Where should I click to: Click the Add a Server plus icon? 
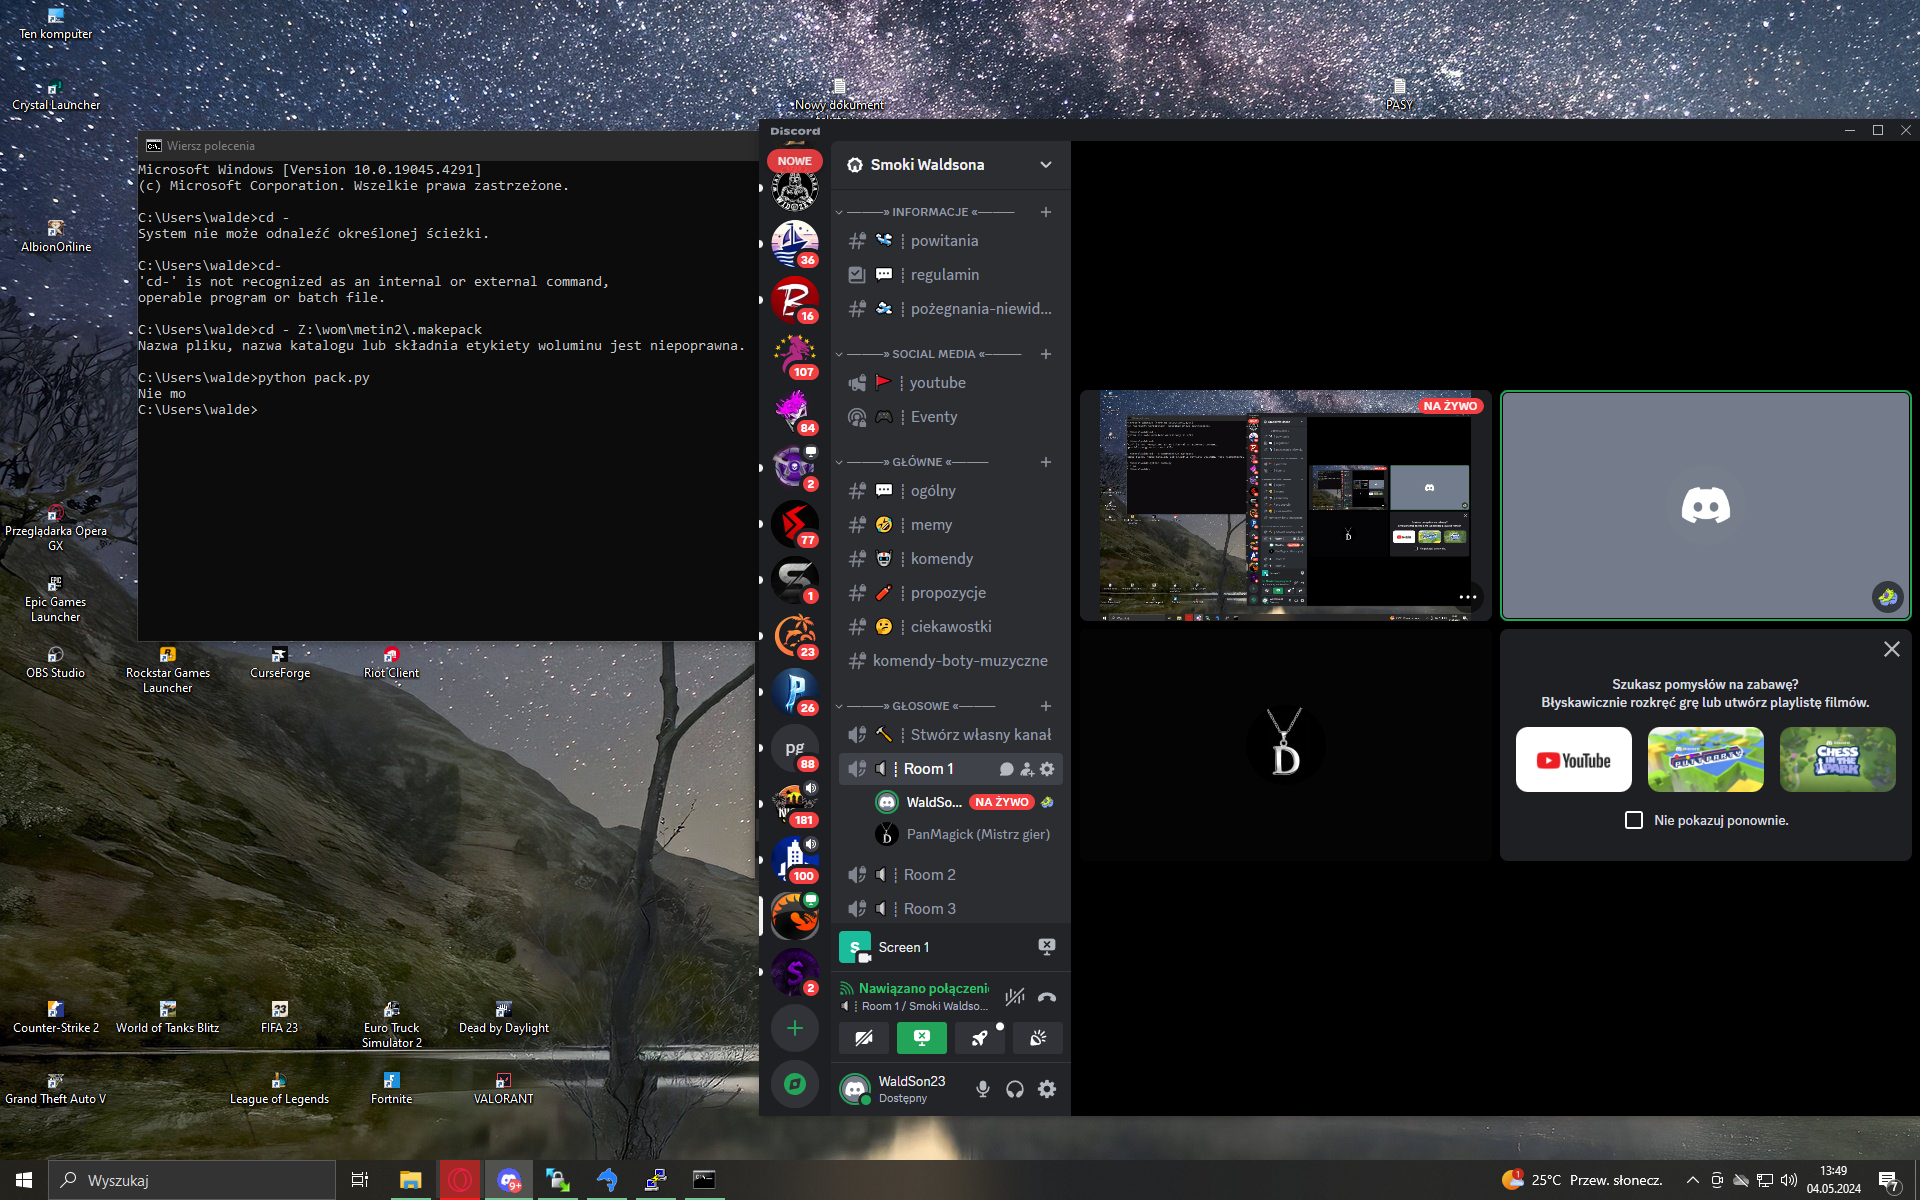point(795,1028)
